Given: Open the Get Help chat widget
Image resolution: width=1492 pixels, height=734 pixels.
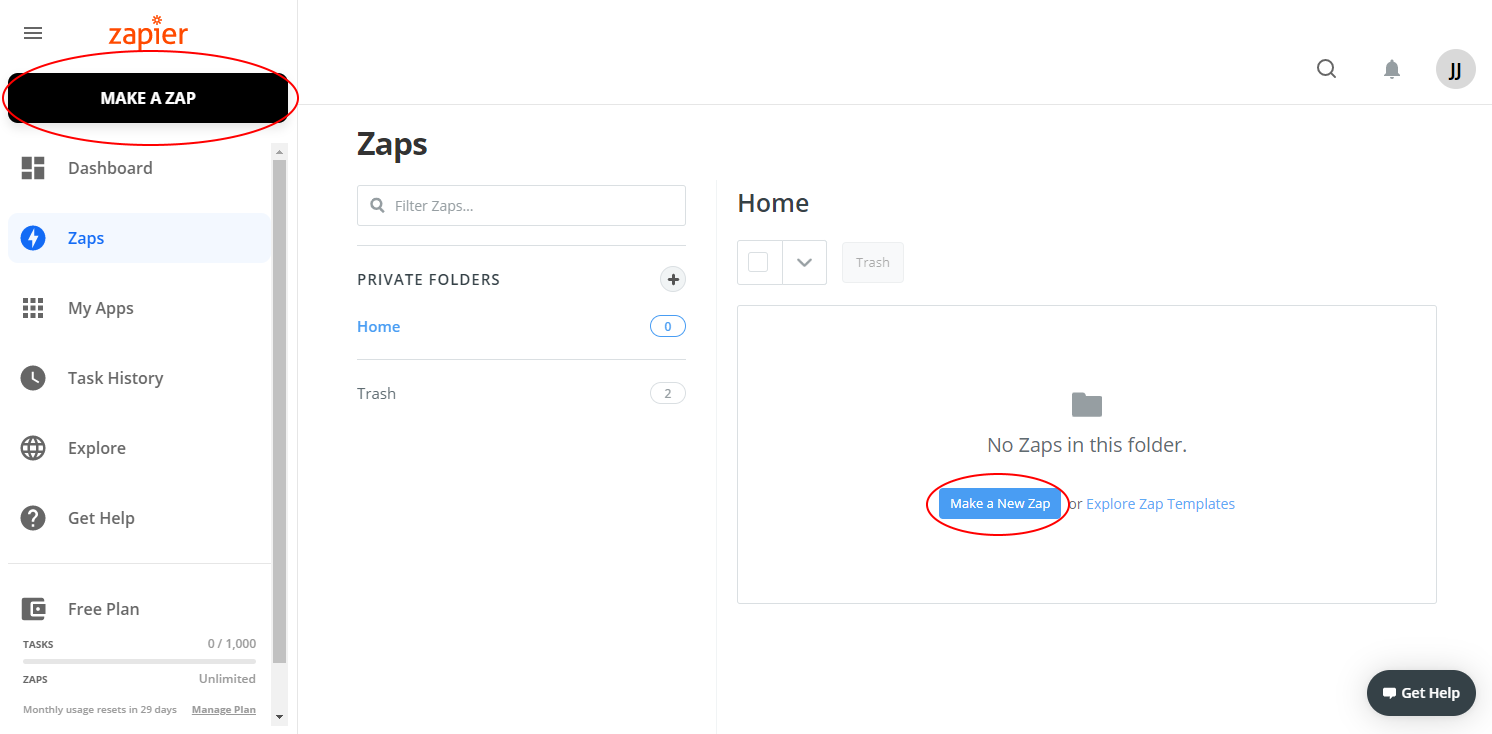Looking at the screenshot, I should click(1421, 693).
